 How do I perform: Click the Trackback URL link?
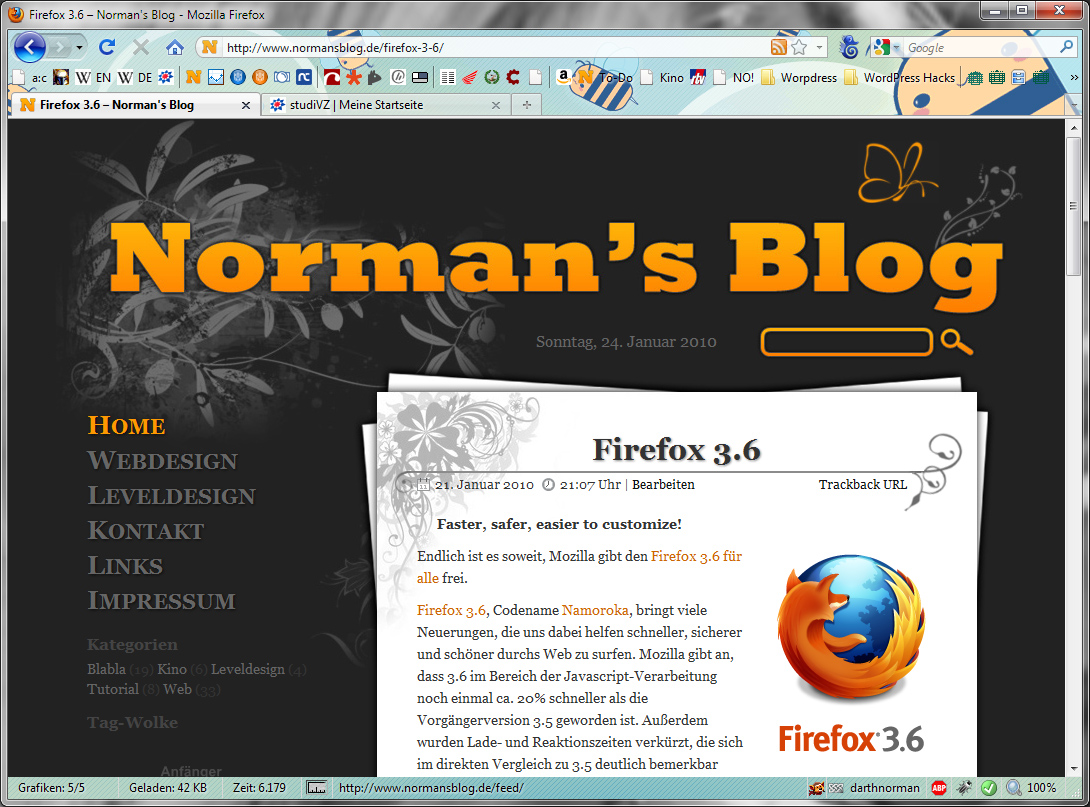(863, 484)
